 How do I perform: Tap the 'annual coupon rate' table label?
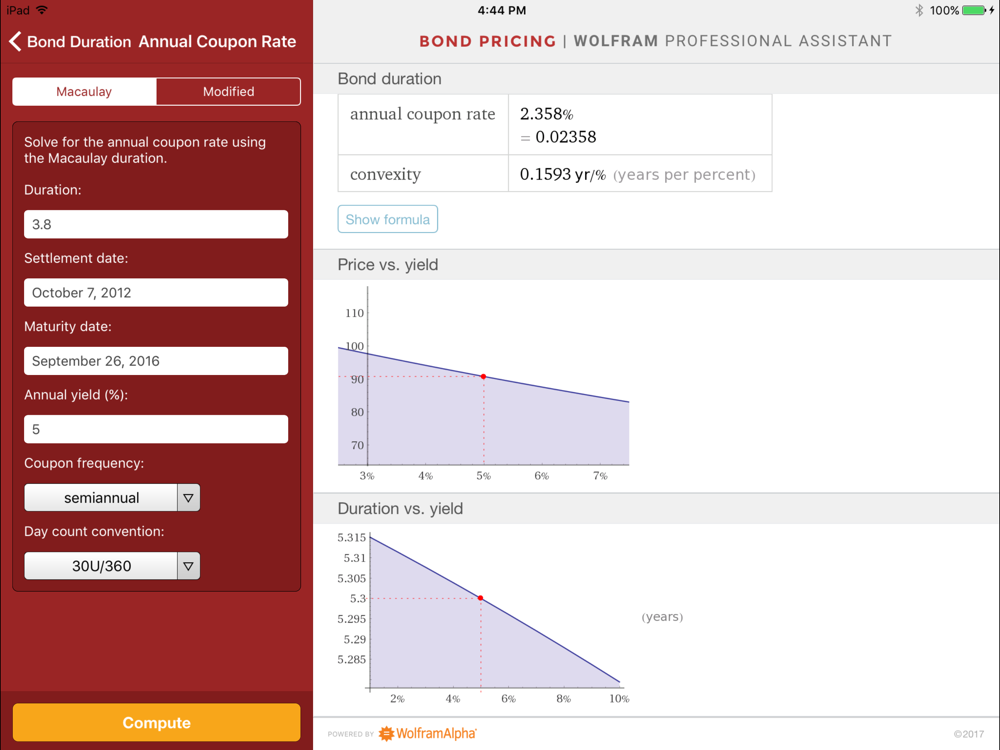pyautogui.click(x=422, y=114)
